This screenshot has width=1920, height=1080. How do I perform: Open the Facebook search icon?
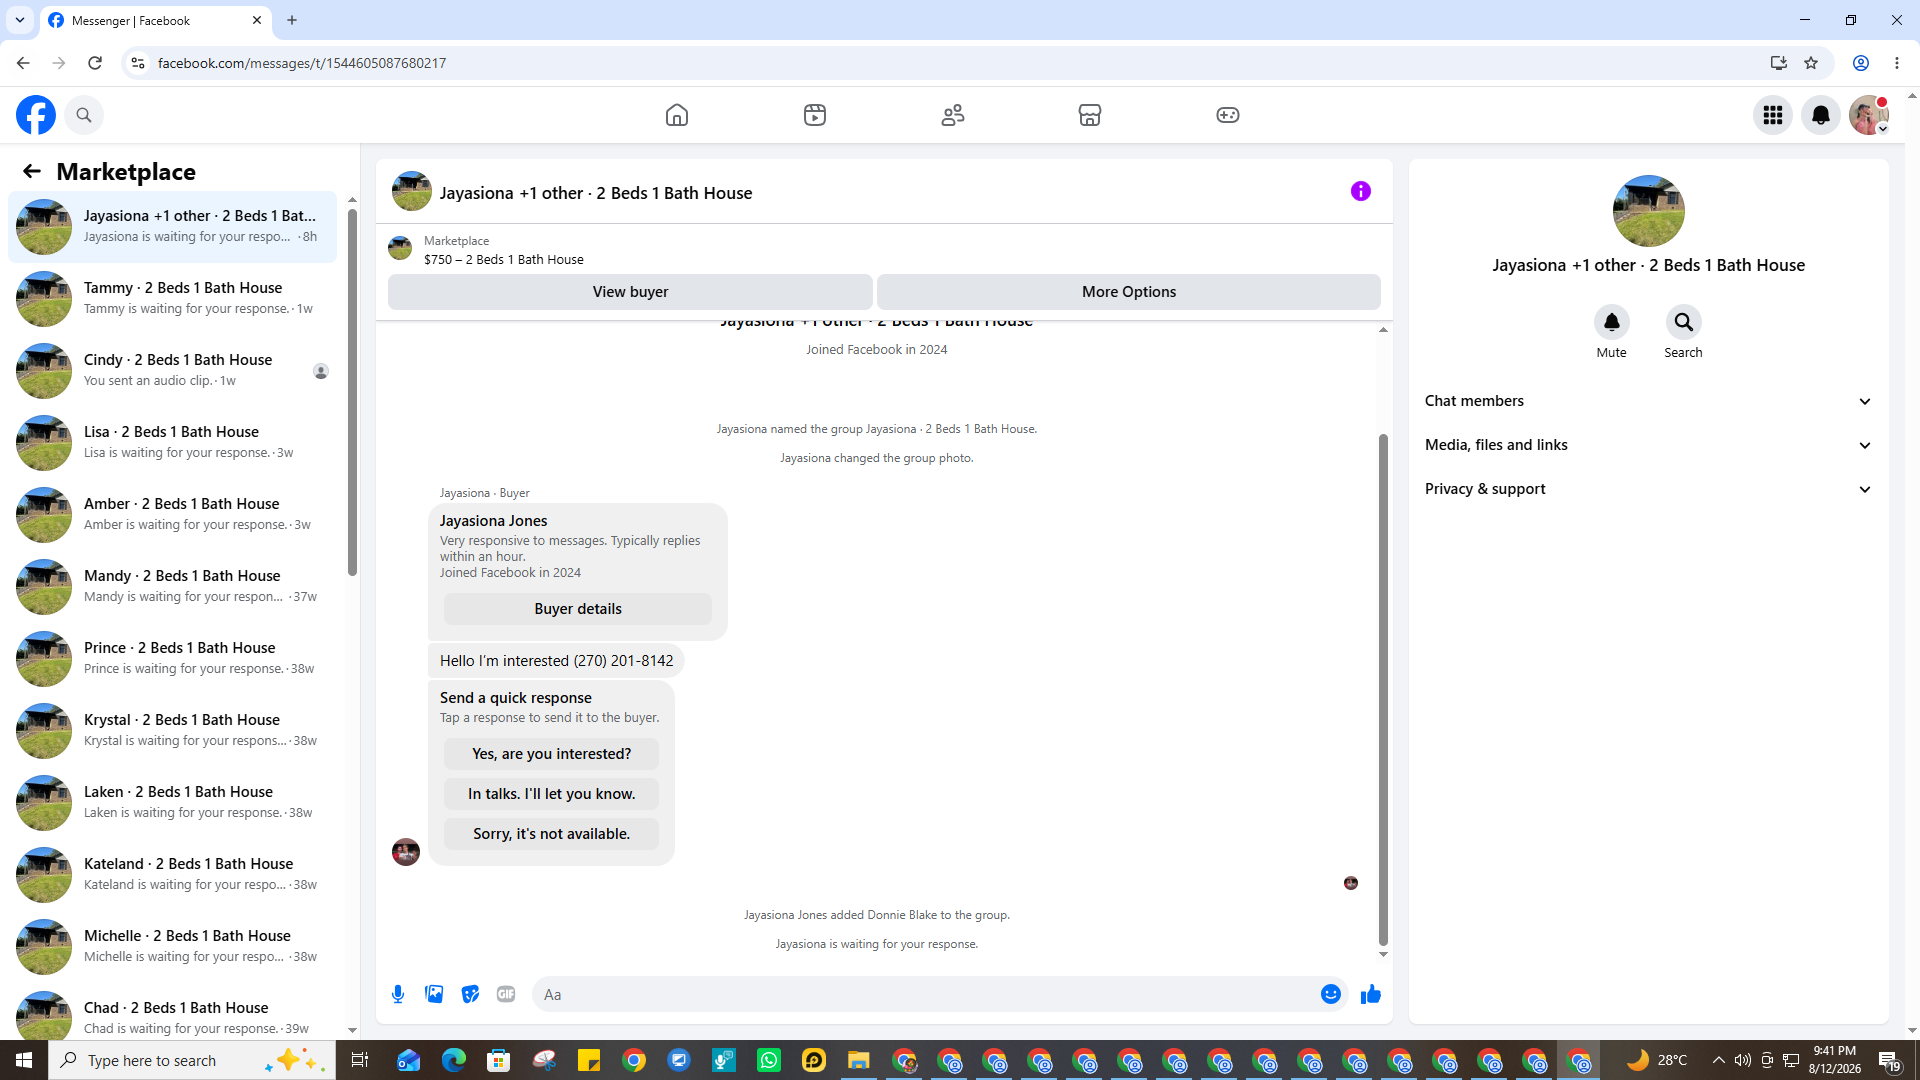(84, 115)
